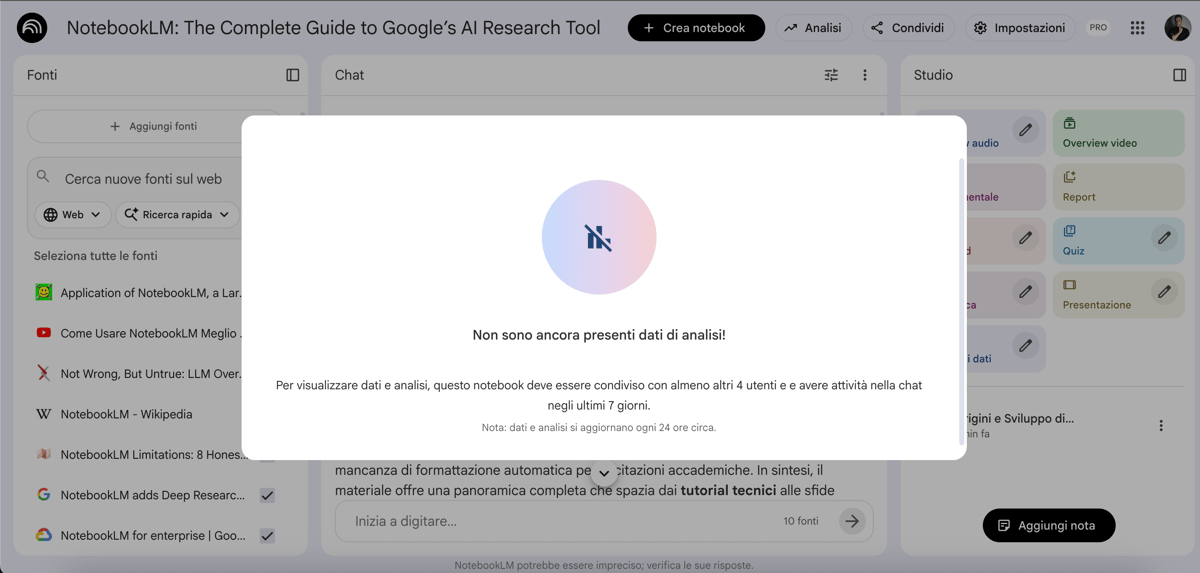Open options for the saved note
1200x573 pixels.
tap(1161, 426)
